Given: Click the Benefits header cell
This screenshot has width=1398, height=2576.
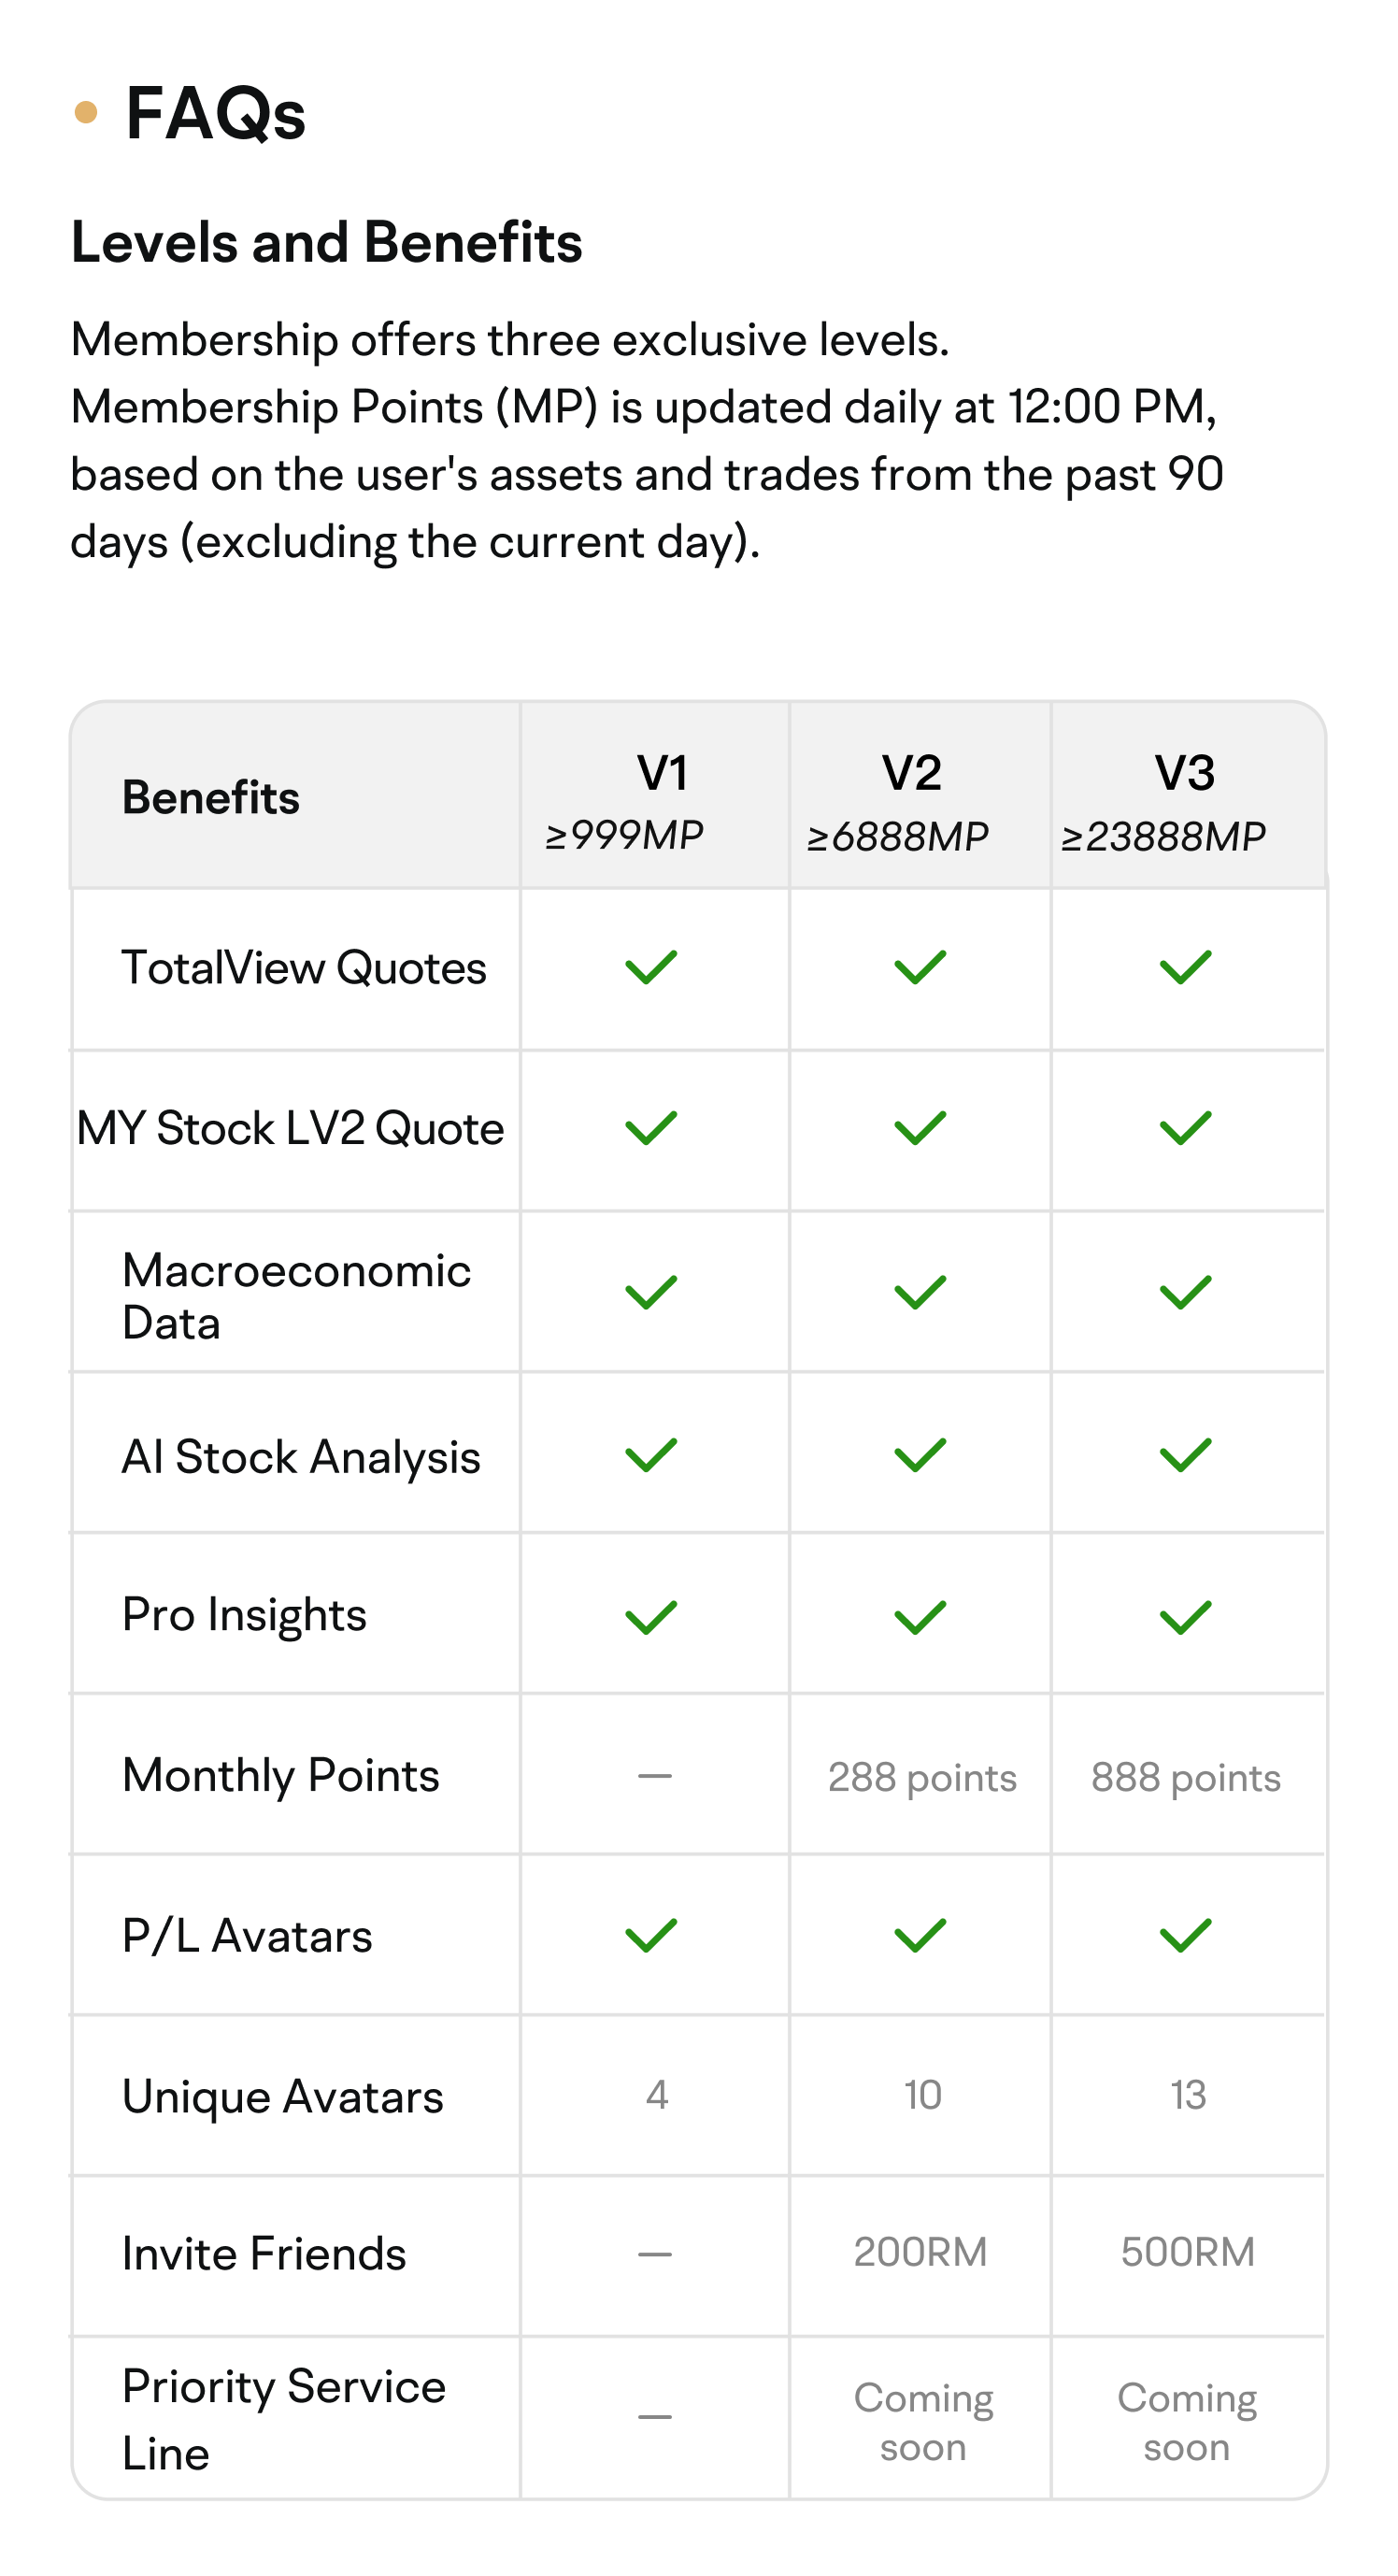Looking at the screenshot, I should pyautogui.click(x=295, y=796).
